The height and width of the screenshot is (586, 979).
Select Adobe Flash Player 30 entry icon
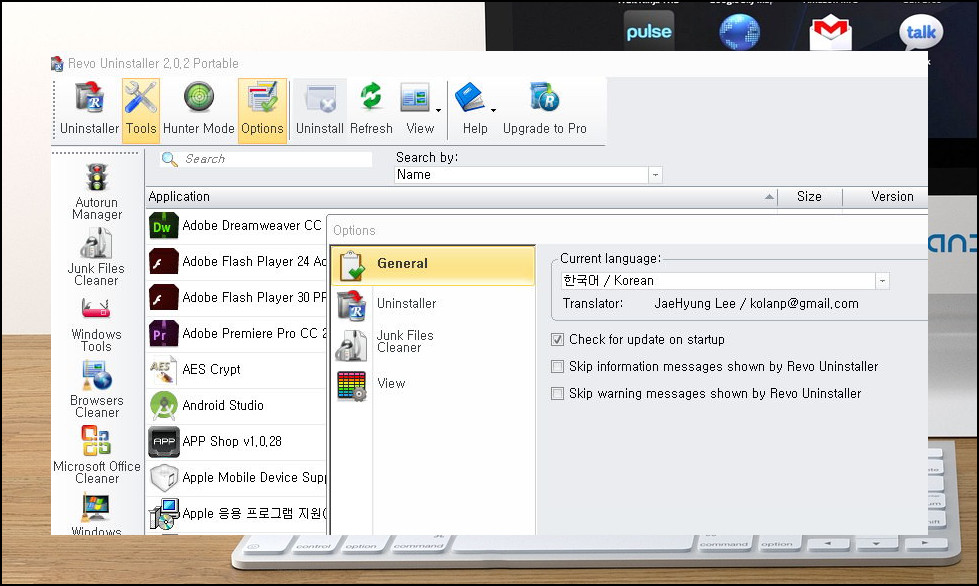coord(164,298)
